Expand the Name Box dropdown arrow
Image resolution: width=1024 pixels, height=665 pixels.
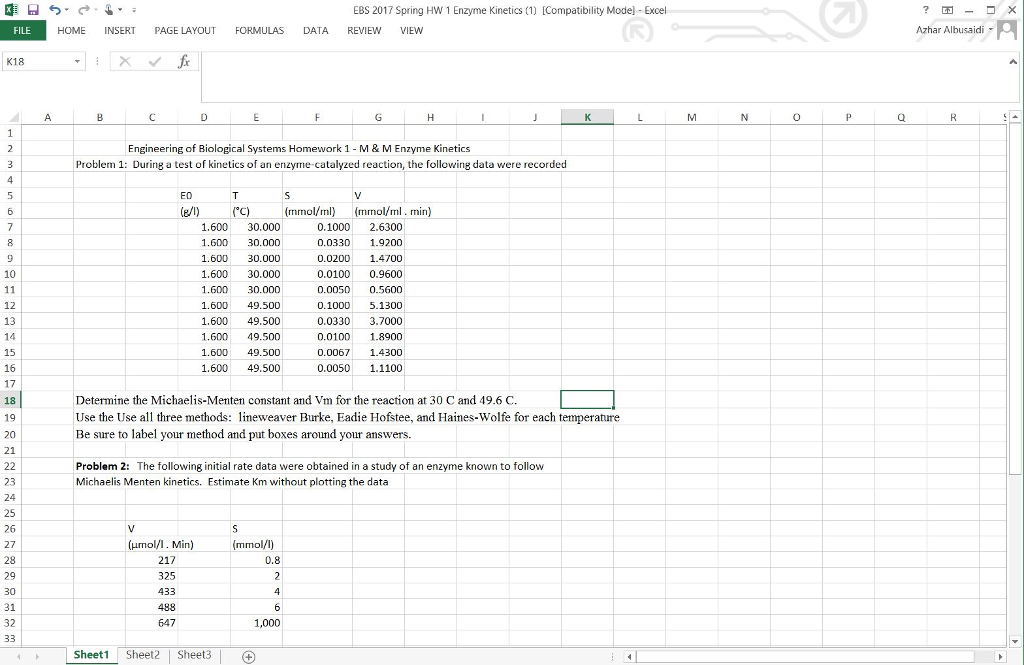pyautogui.click(x=78, y=62)
